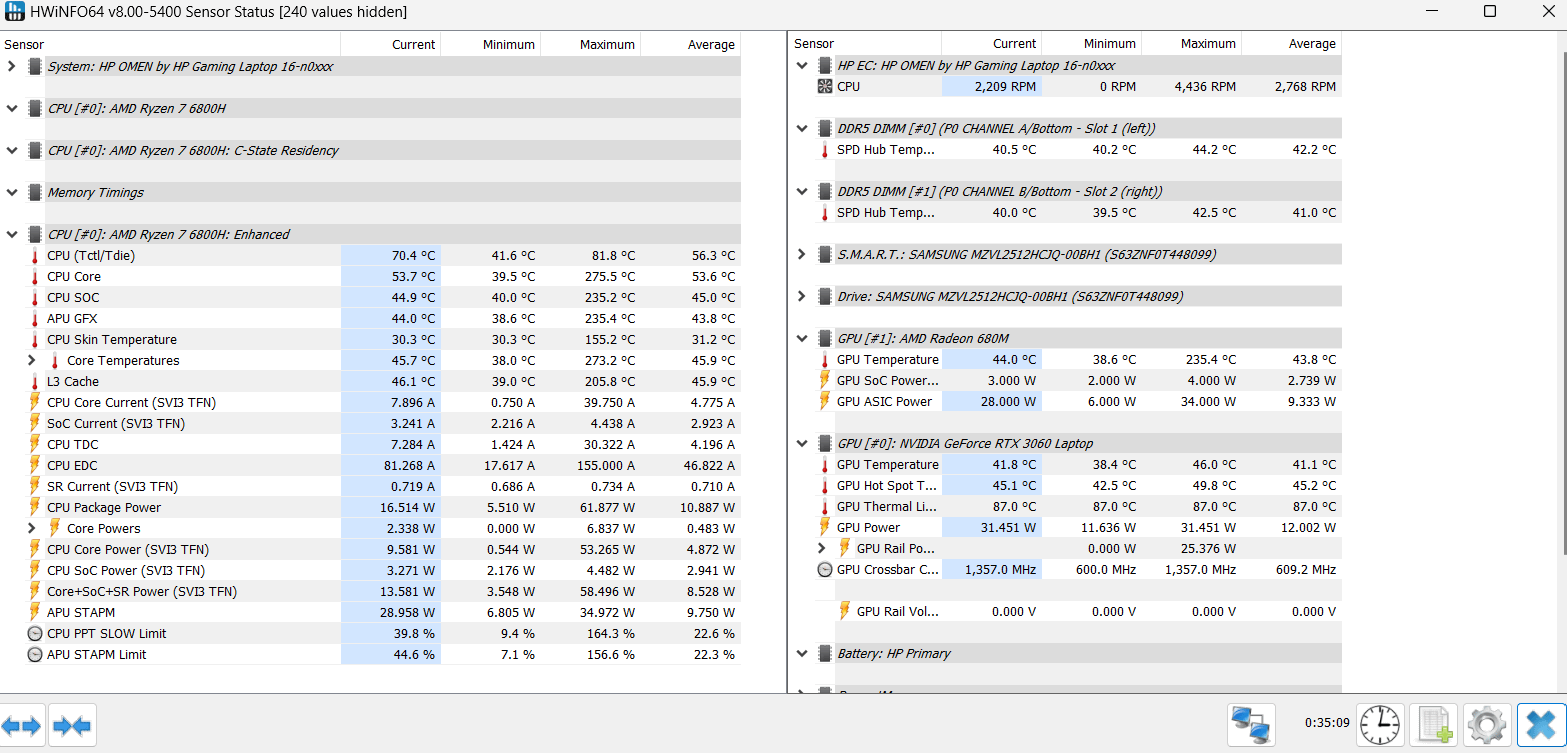Click right panel Sensor column header
Viewport: 1567px width, 753px height.
tap(866, 43)
